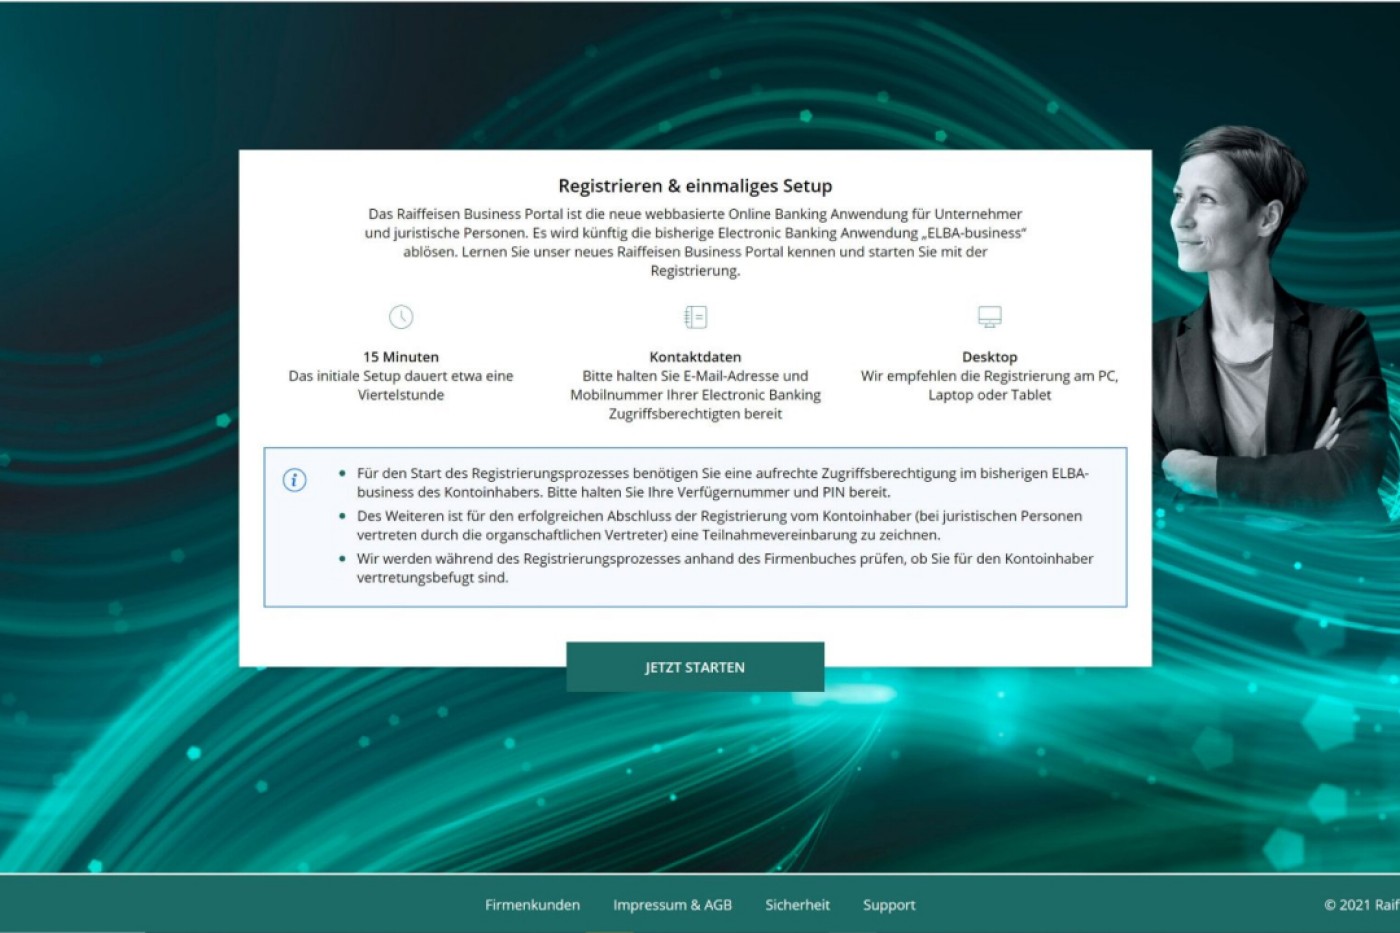
Task: Open the Impressum & AGB footer link
Action: 672,905
